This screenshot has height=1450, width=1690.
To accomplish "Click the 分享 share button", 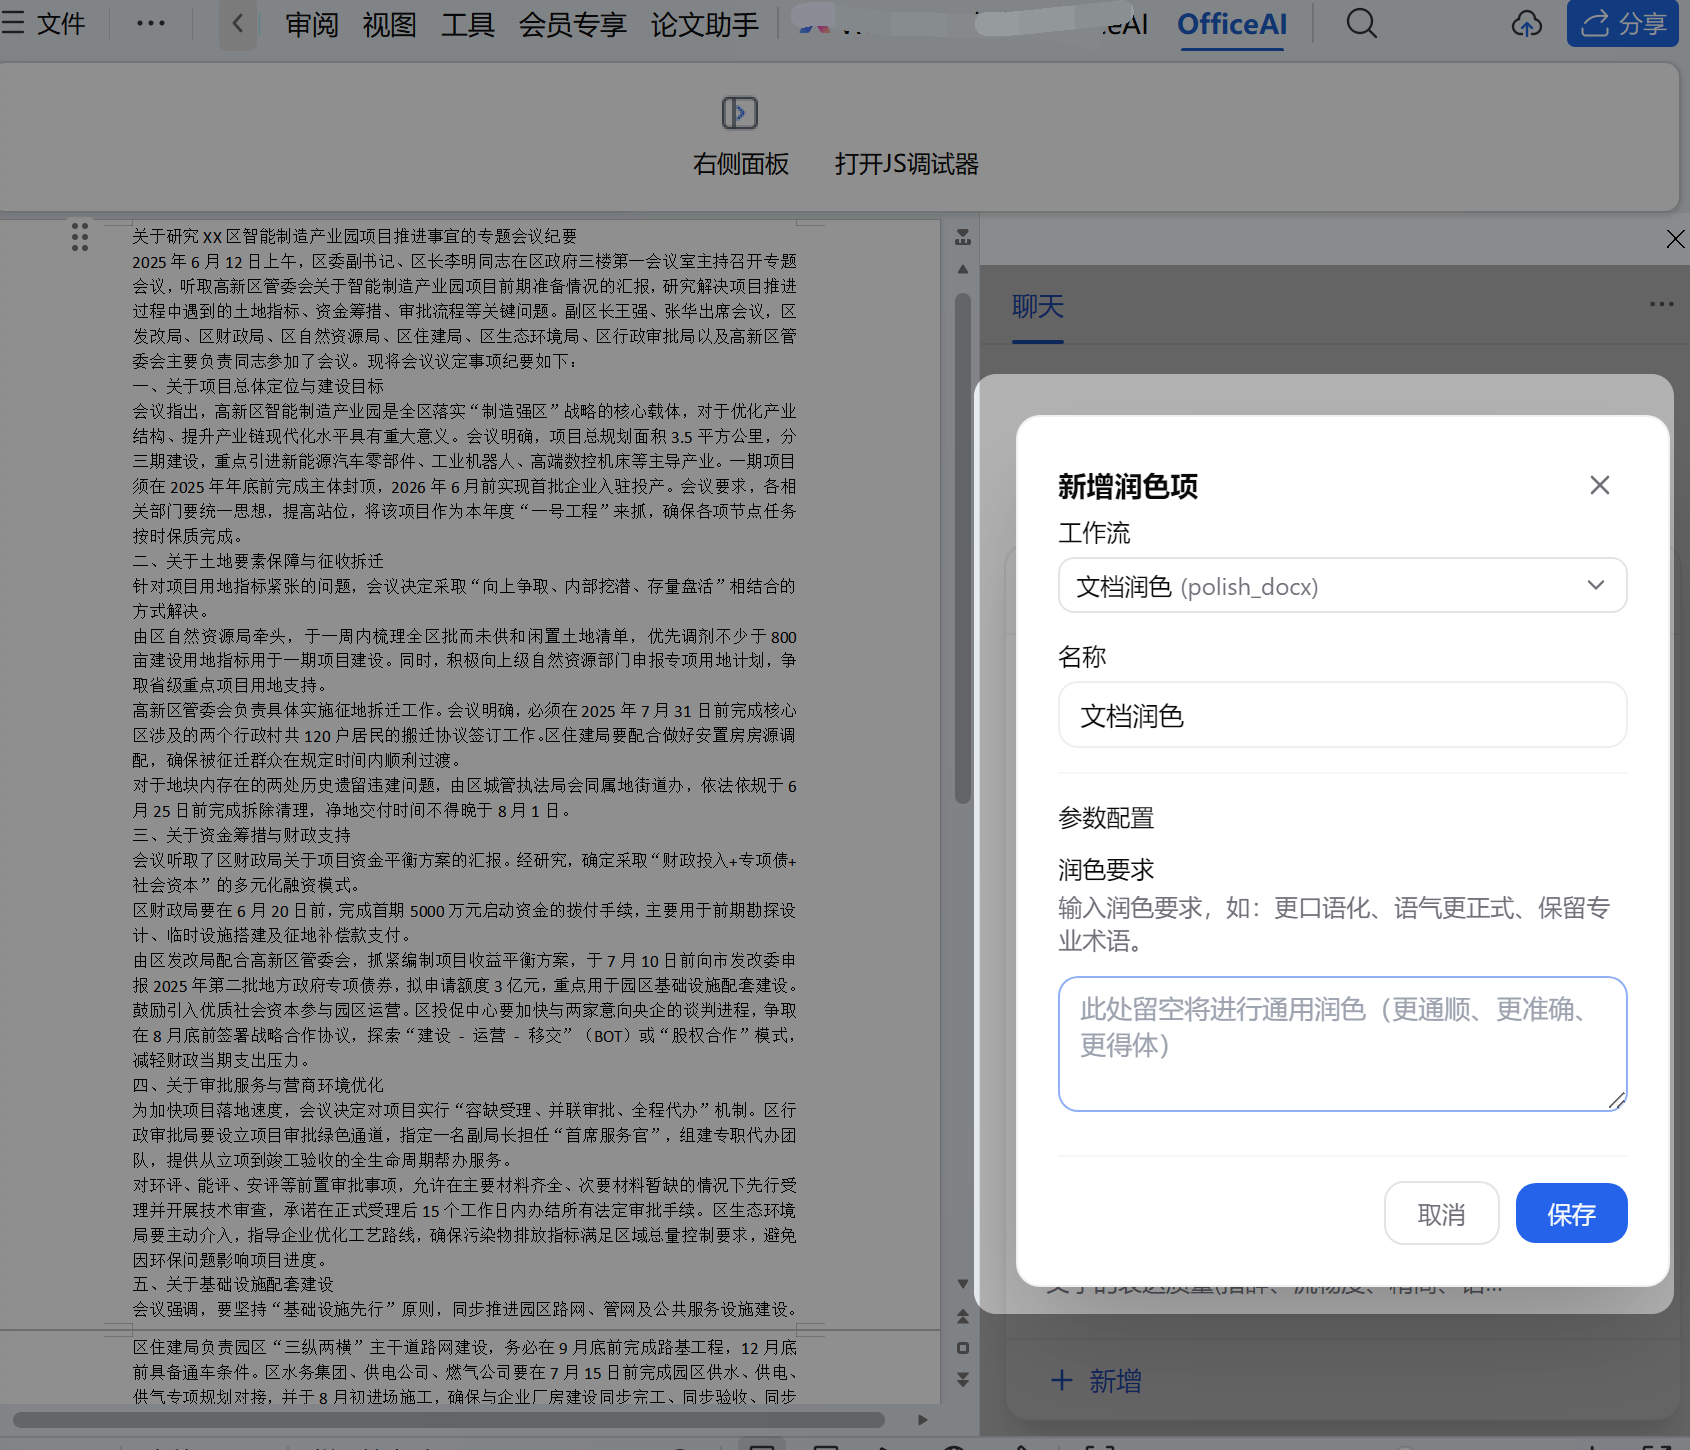I will tap(1622, 23).
